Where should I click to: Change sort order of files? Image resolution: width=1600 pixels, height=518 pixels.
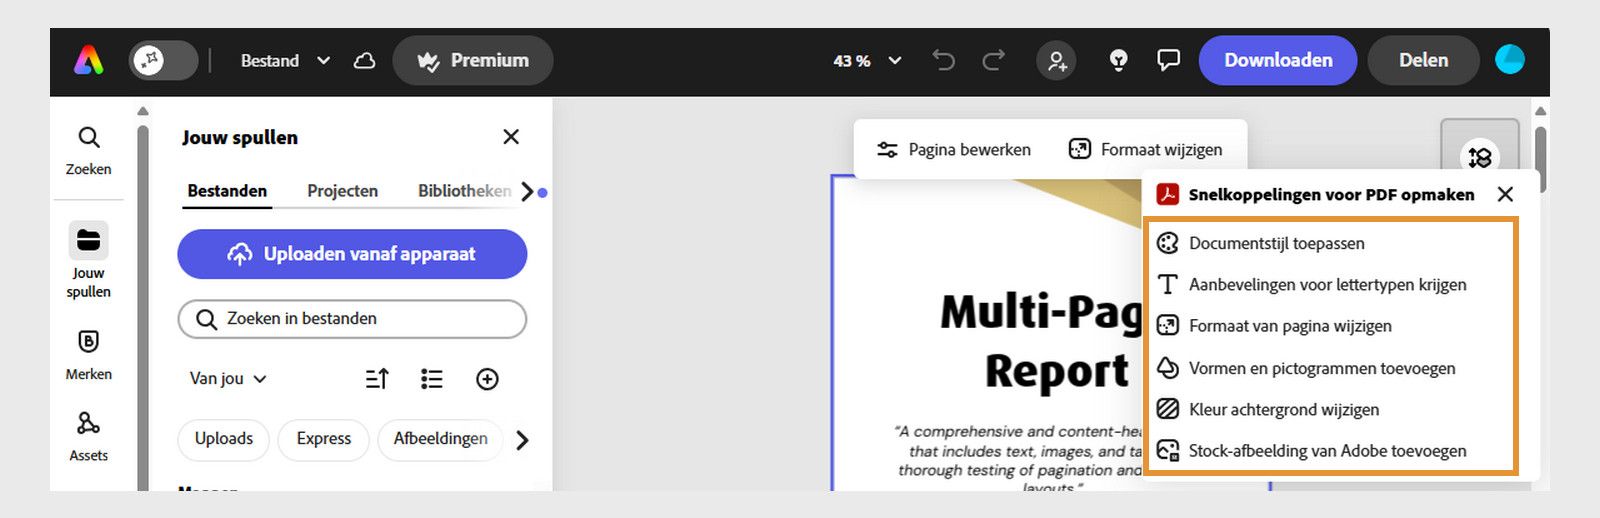point(377,379)
